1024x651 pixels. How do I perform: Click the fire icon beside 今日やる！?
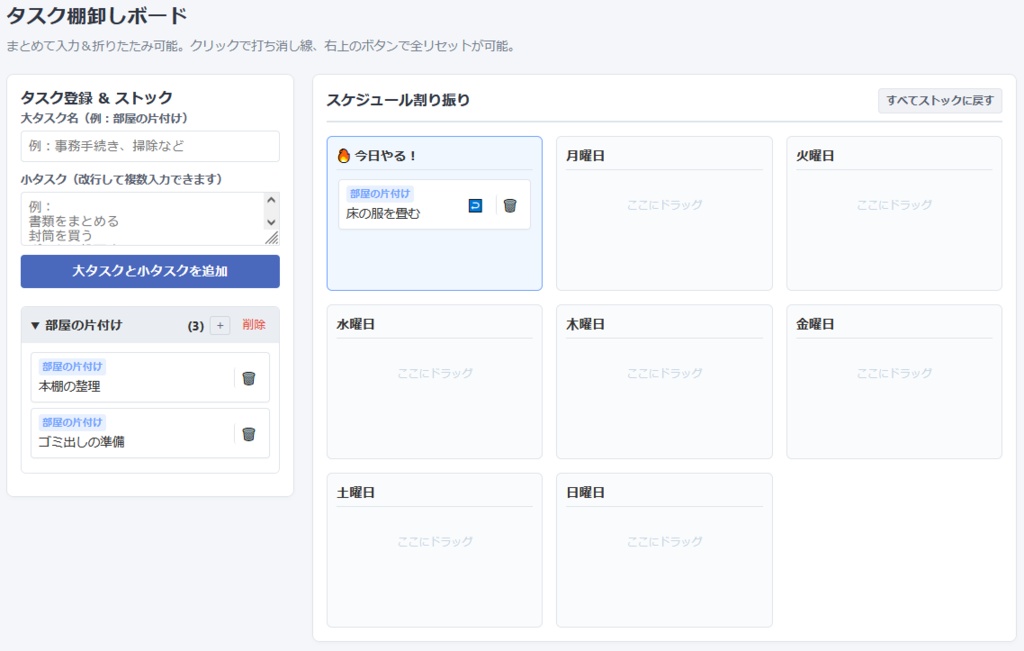pyautogui.click(x=344, y=155)
